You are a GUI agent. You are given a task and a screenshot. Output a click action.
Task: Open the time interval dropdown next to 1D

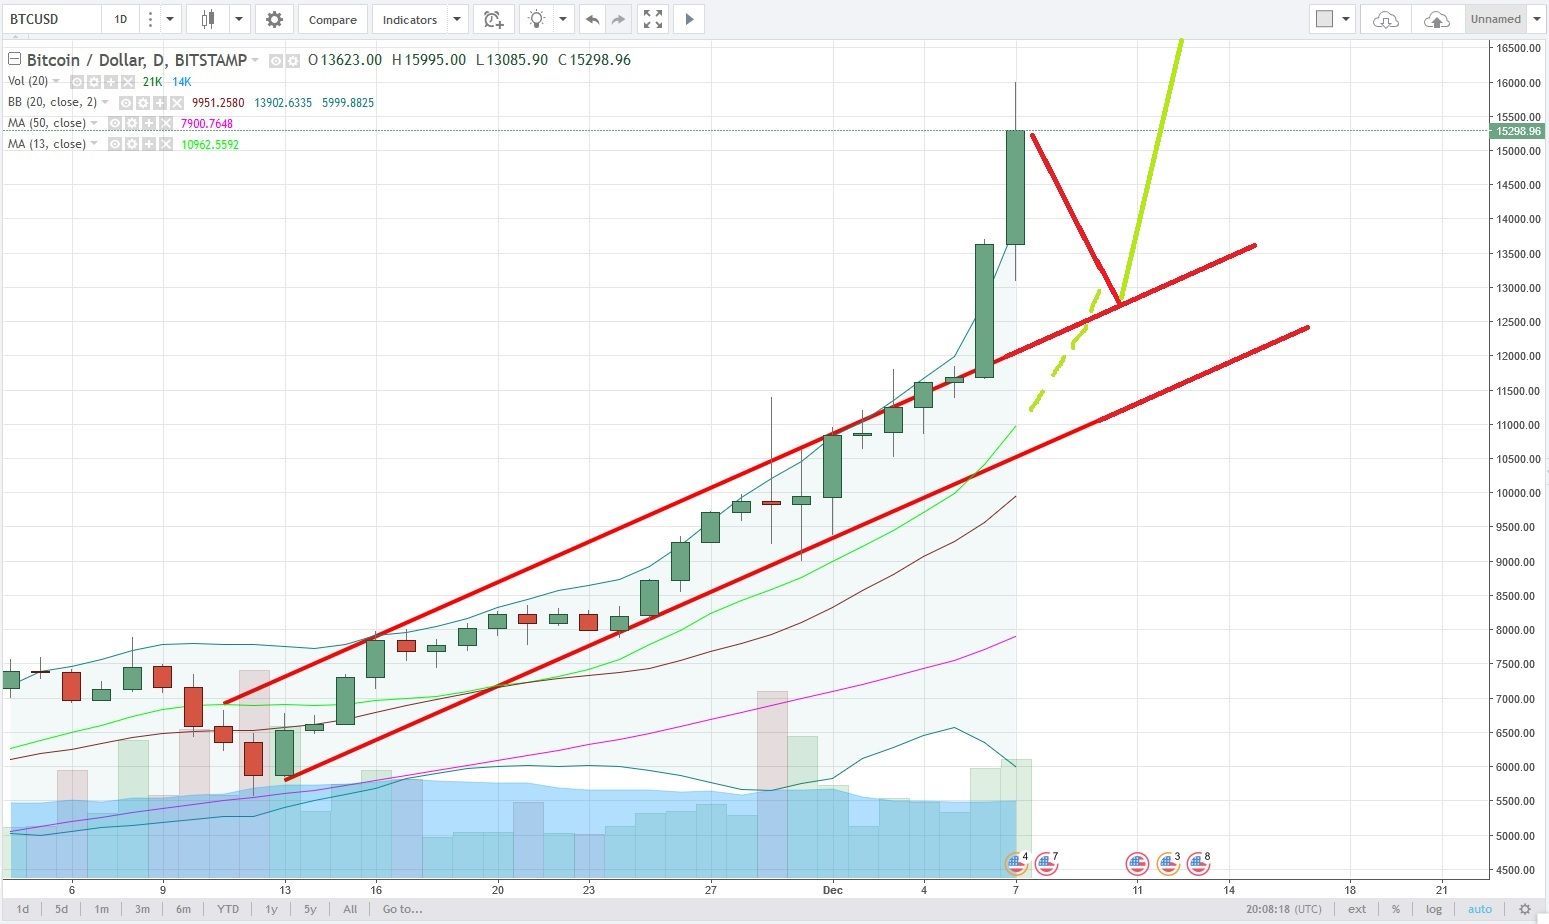(171, 19)
